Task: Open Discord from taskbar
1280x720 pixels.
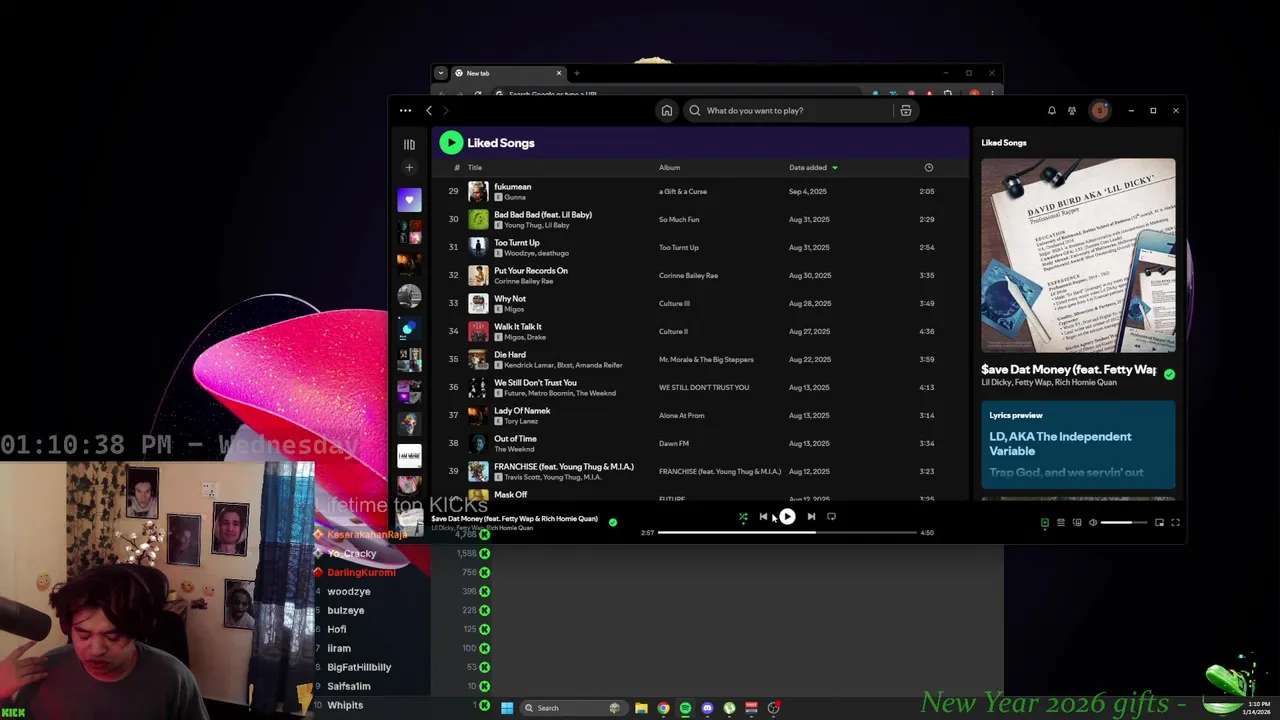Action: [x=707, y=708]
